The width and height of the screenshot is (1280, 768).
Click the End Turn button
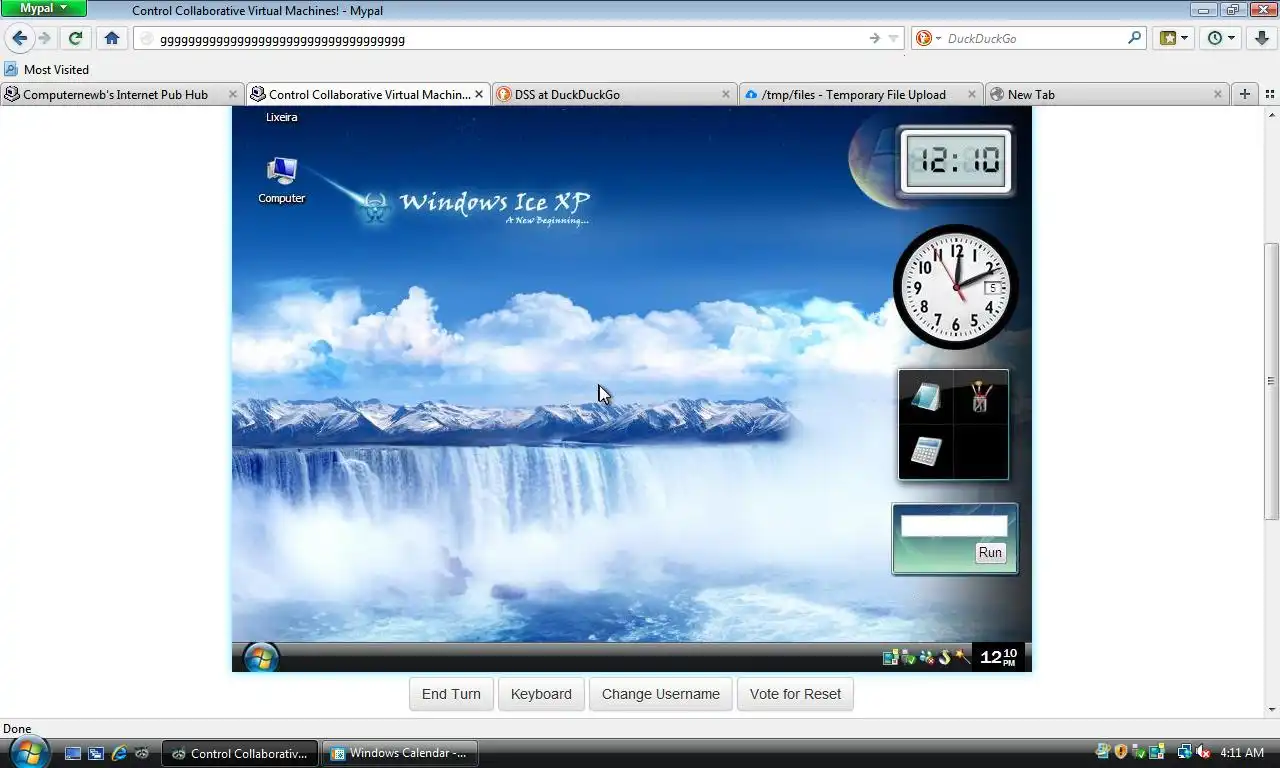(451, 694)
